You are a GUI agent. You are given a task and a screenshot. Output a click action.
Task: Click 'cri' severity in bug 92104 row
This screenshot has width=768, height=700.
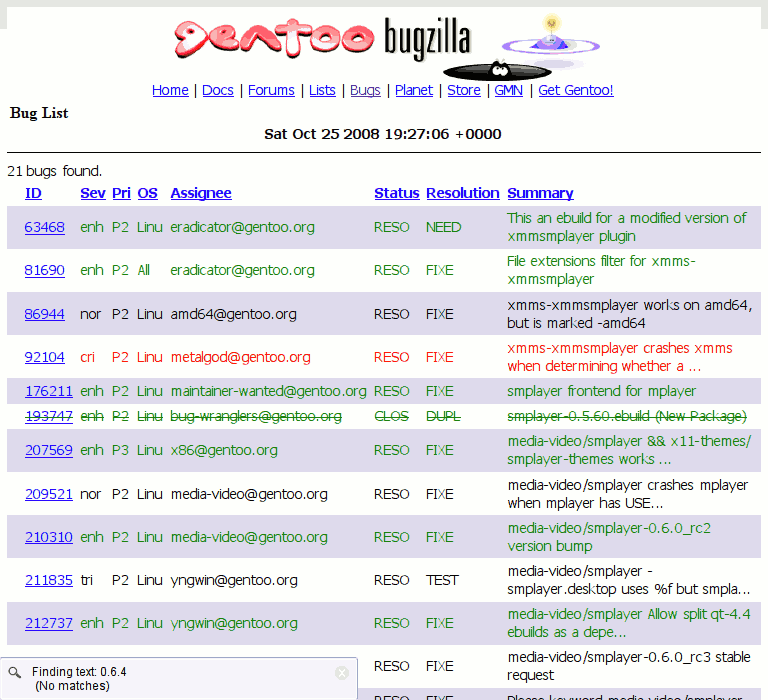tap(87, 357)
